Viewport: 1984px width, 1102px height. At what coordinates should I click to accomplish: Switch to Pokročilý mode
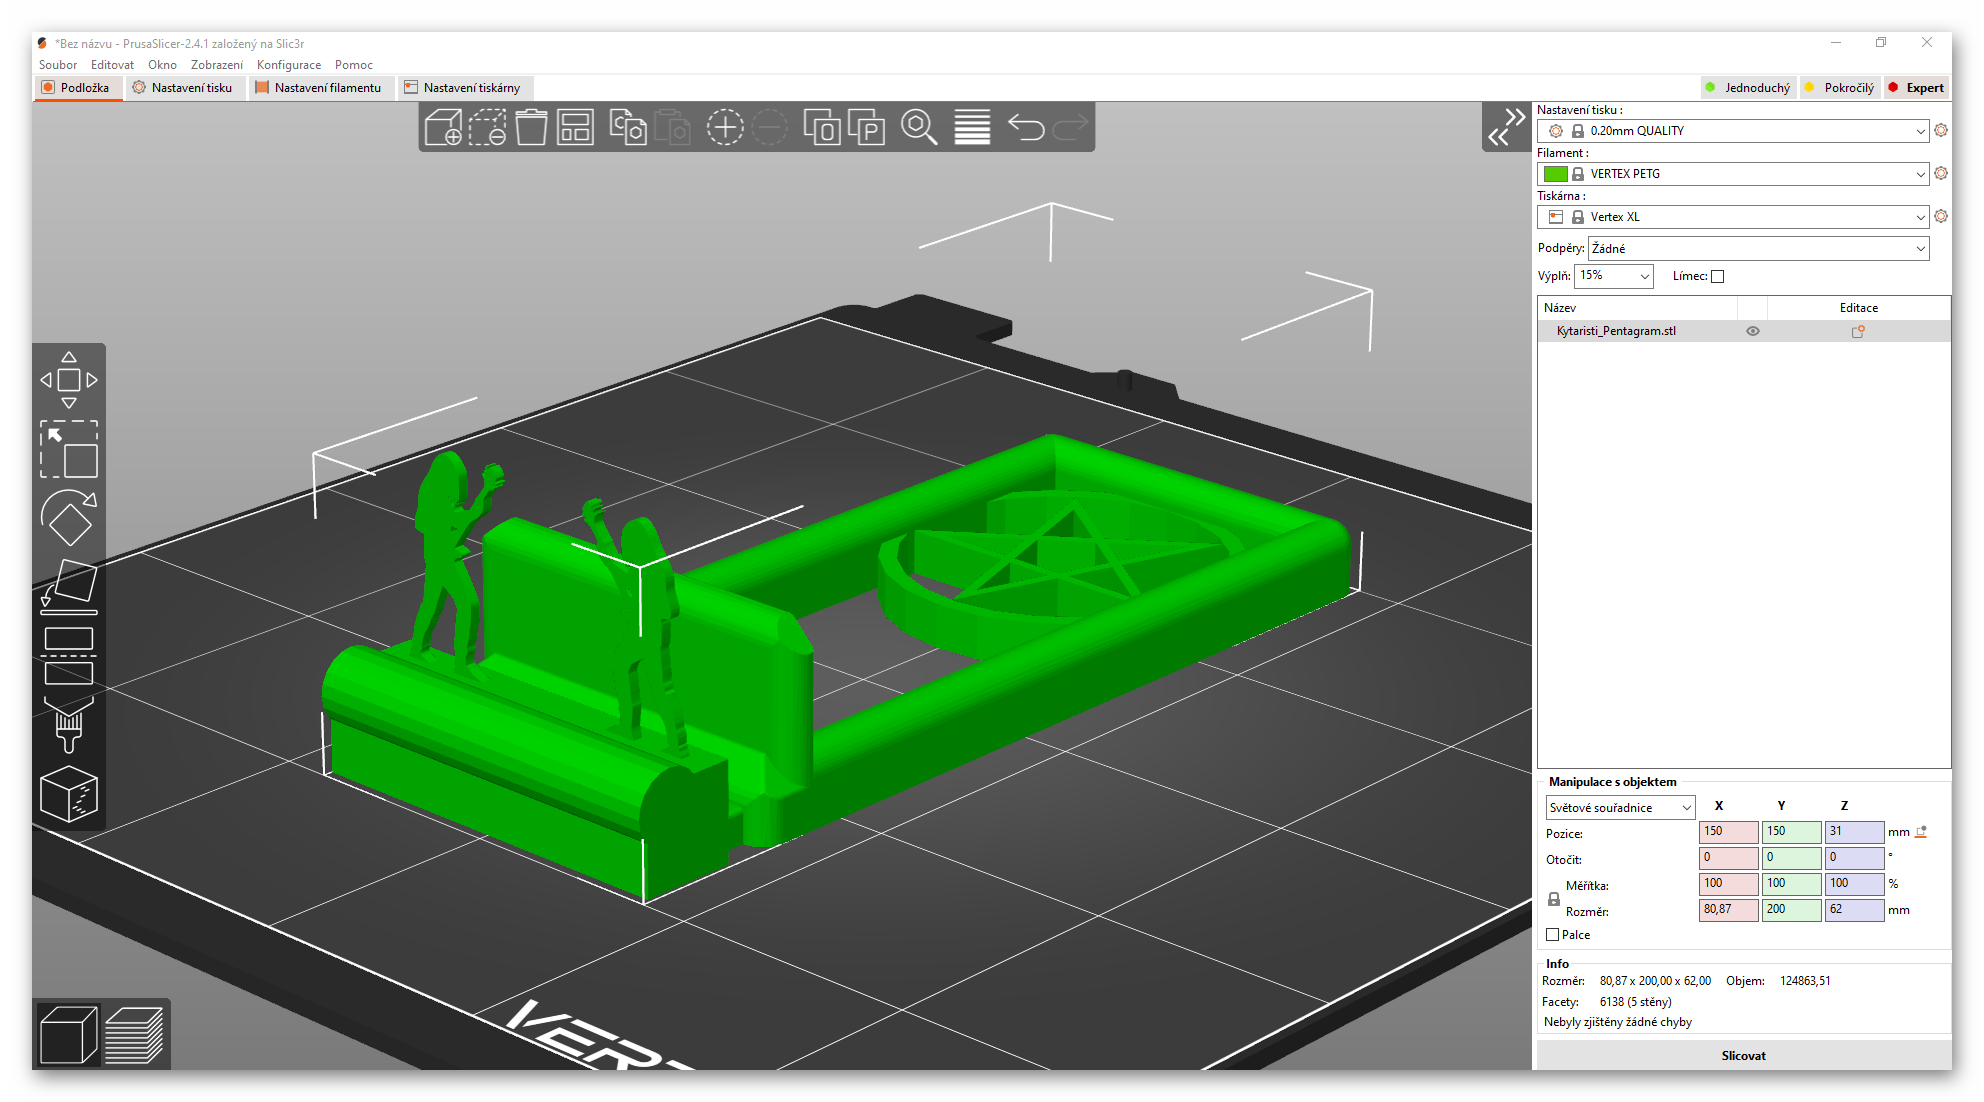tap(1839, 87)
